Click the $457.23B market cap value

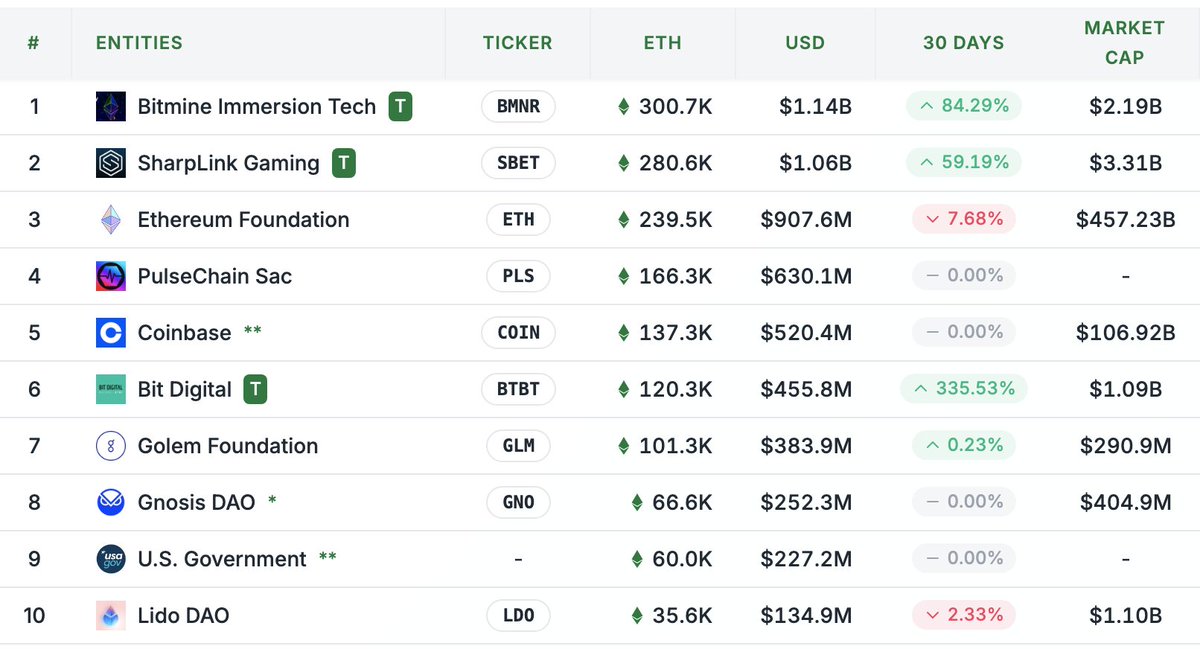[x=1125, y=220]
